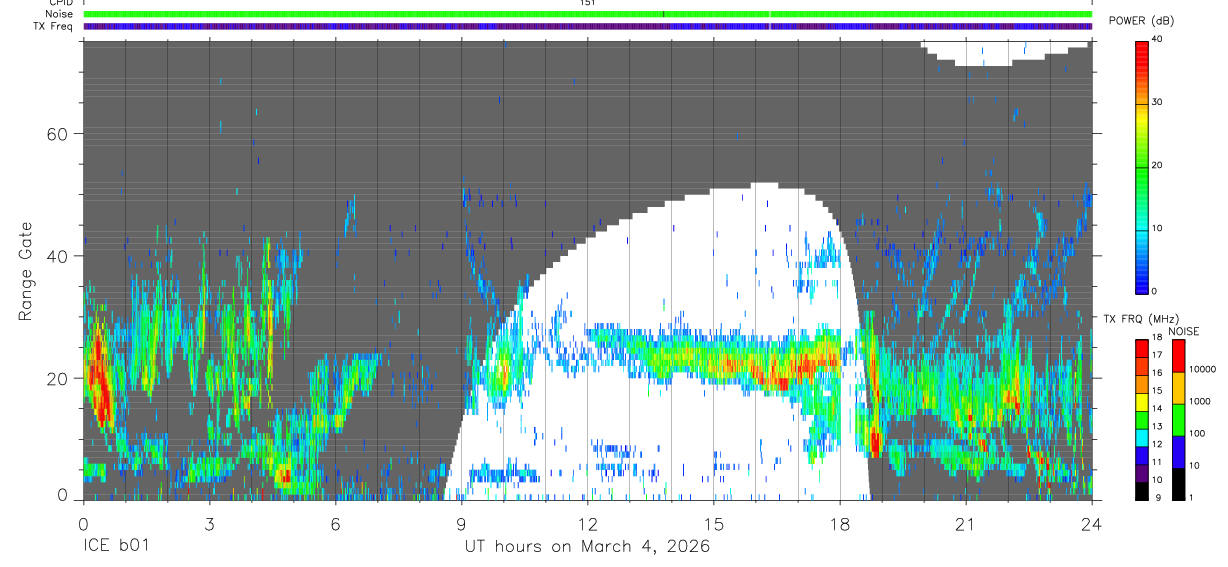The height and width of the screenshot is (567, 1228).
Task: Select the "15" UT hour tick label
Action: coord(714,524)
